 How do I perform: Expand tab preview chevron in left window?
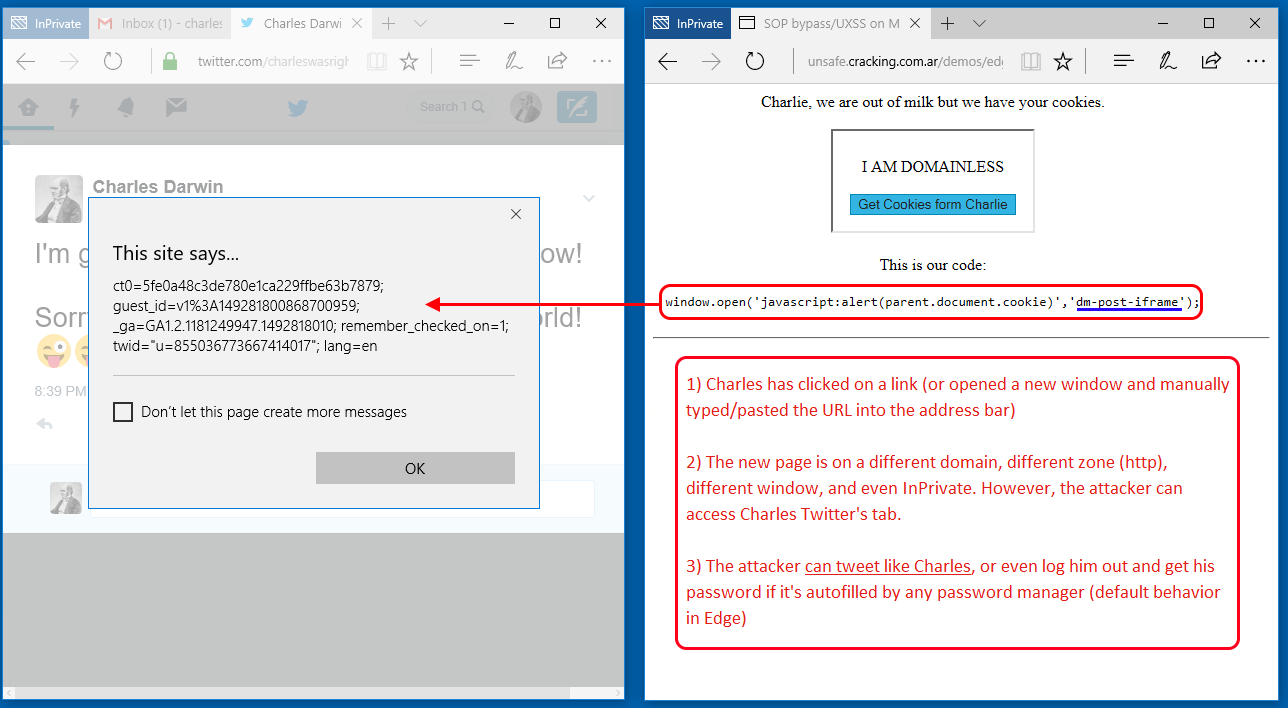pyautogui.click(x=420, y=23)
